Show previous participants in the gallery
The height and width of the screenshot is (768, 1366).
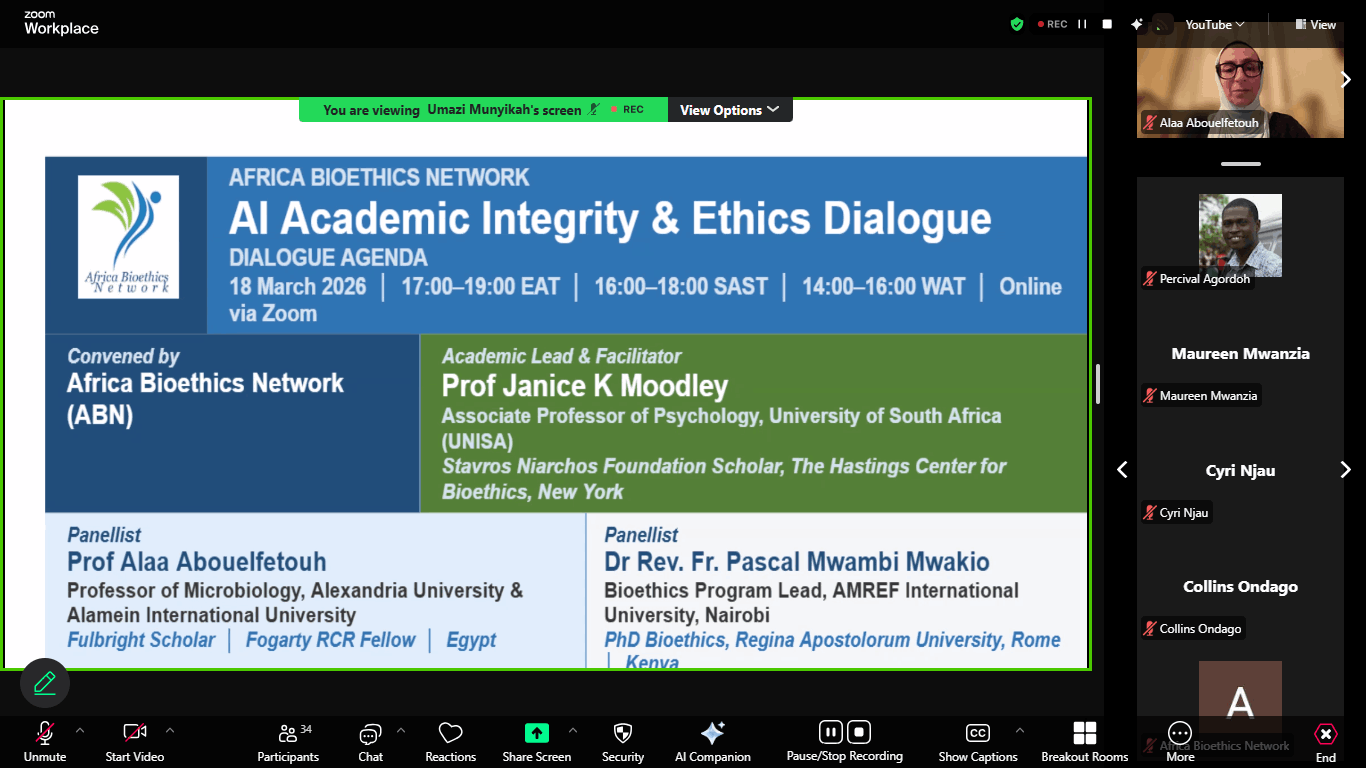[x=1122, y=470]
